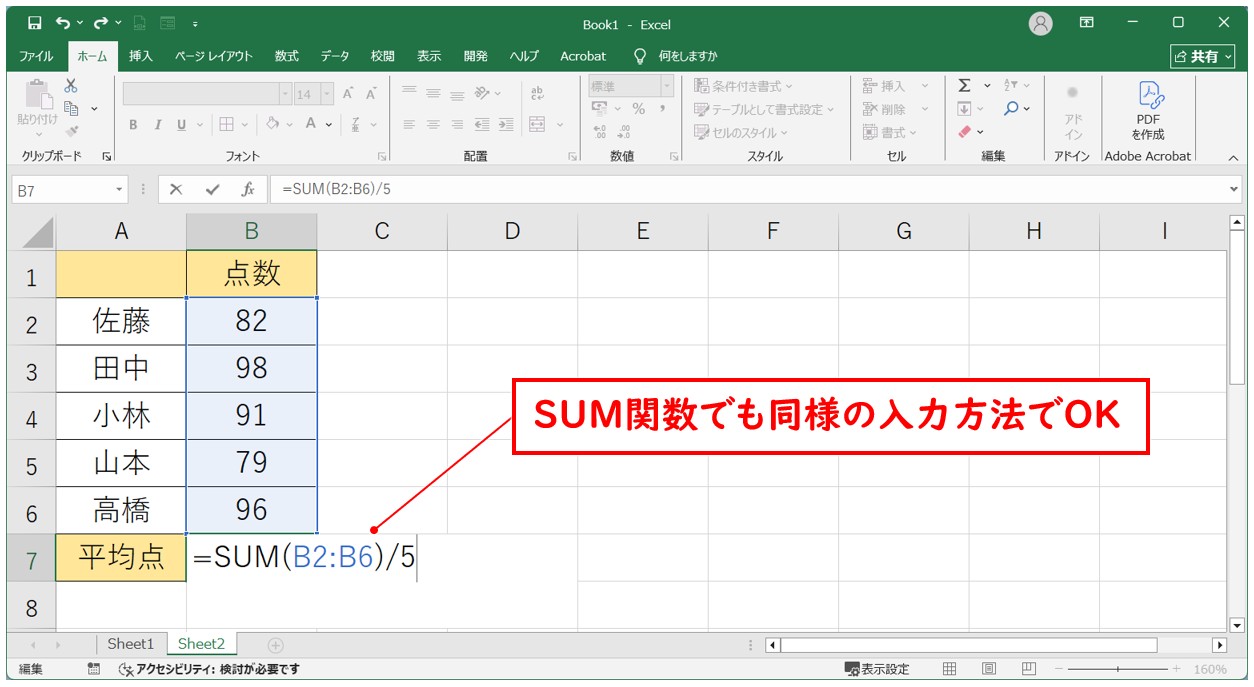Open the ファイル (File) tab

click(37, 56)
